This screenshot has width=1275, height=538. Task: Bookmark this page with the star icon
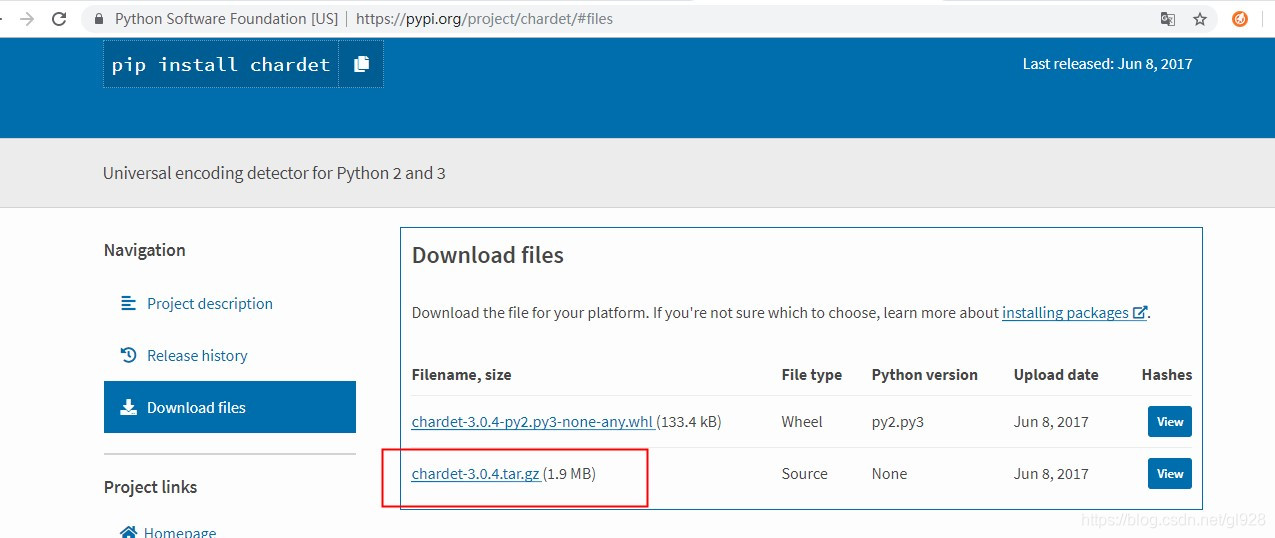[1200, 19]
